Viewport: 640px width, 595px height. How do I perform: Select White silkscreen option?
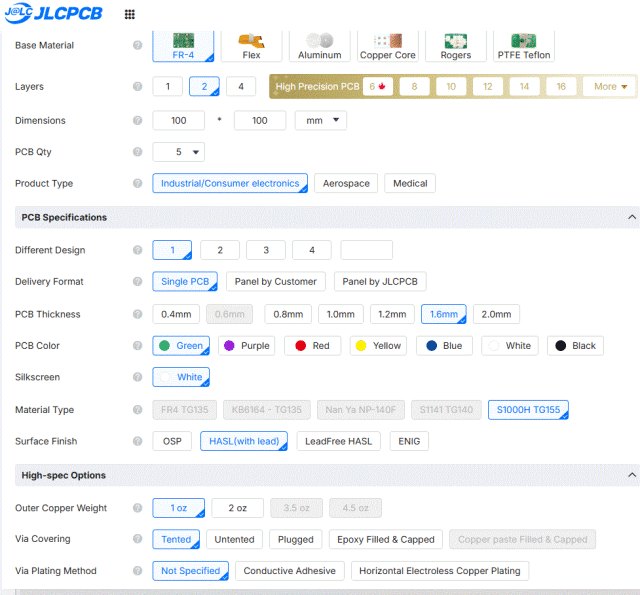coord(181,377)
